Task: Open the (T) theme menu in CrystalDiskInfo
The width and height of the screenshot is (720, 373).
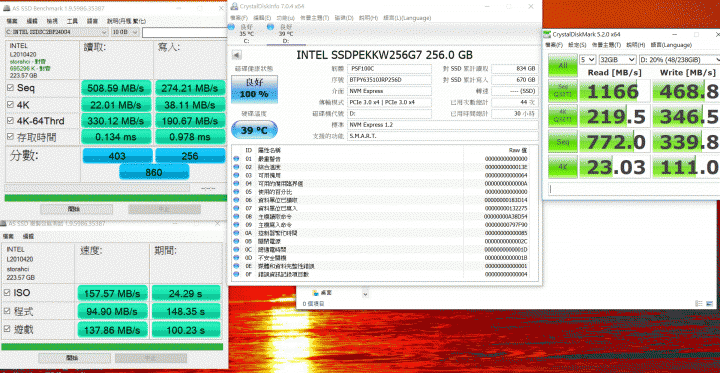Action: point(314,18)
